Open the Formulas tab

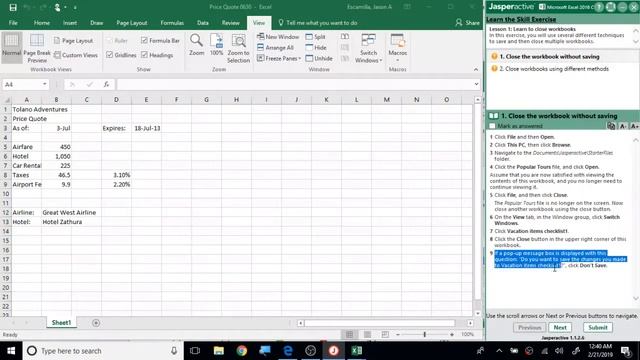[172, 23]
